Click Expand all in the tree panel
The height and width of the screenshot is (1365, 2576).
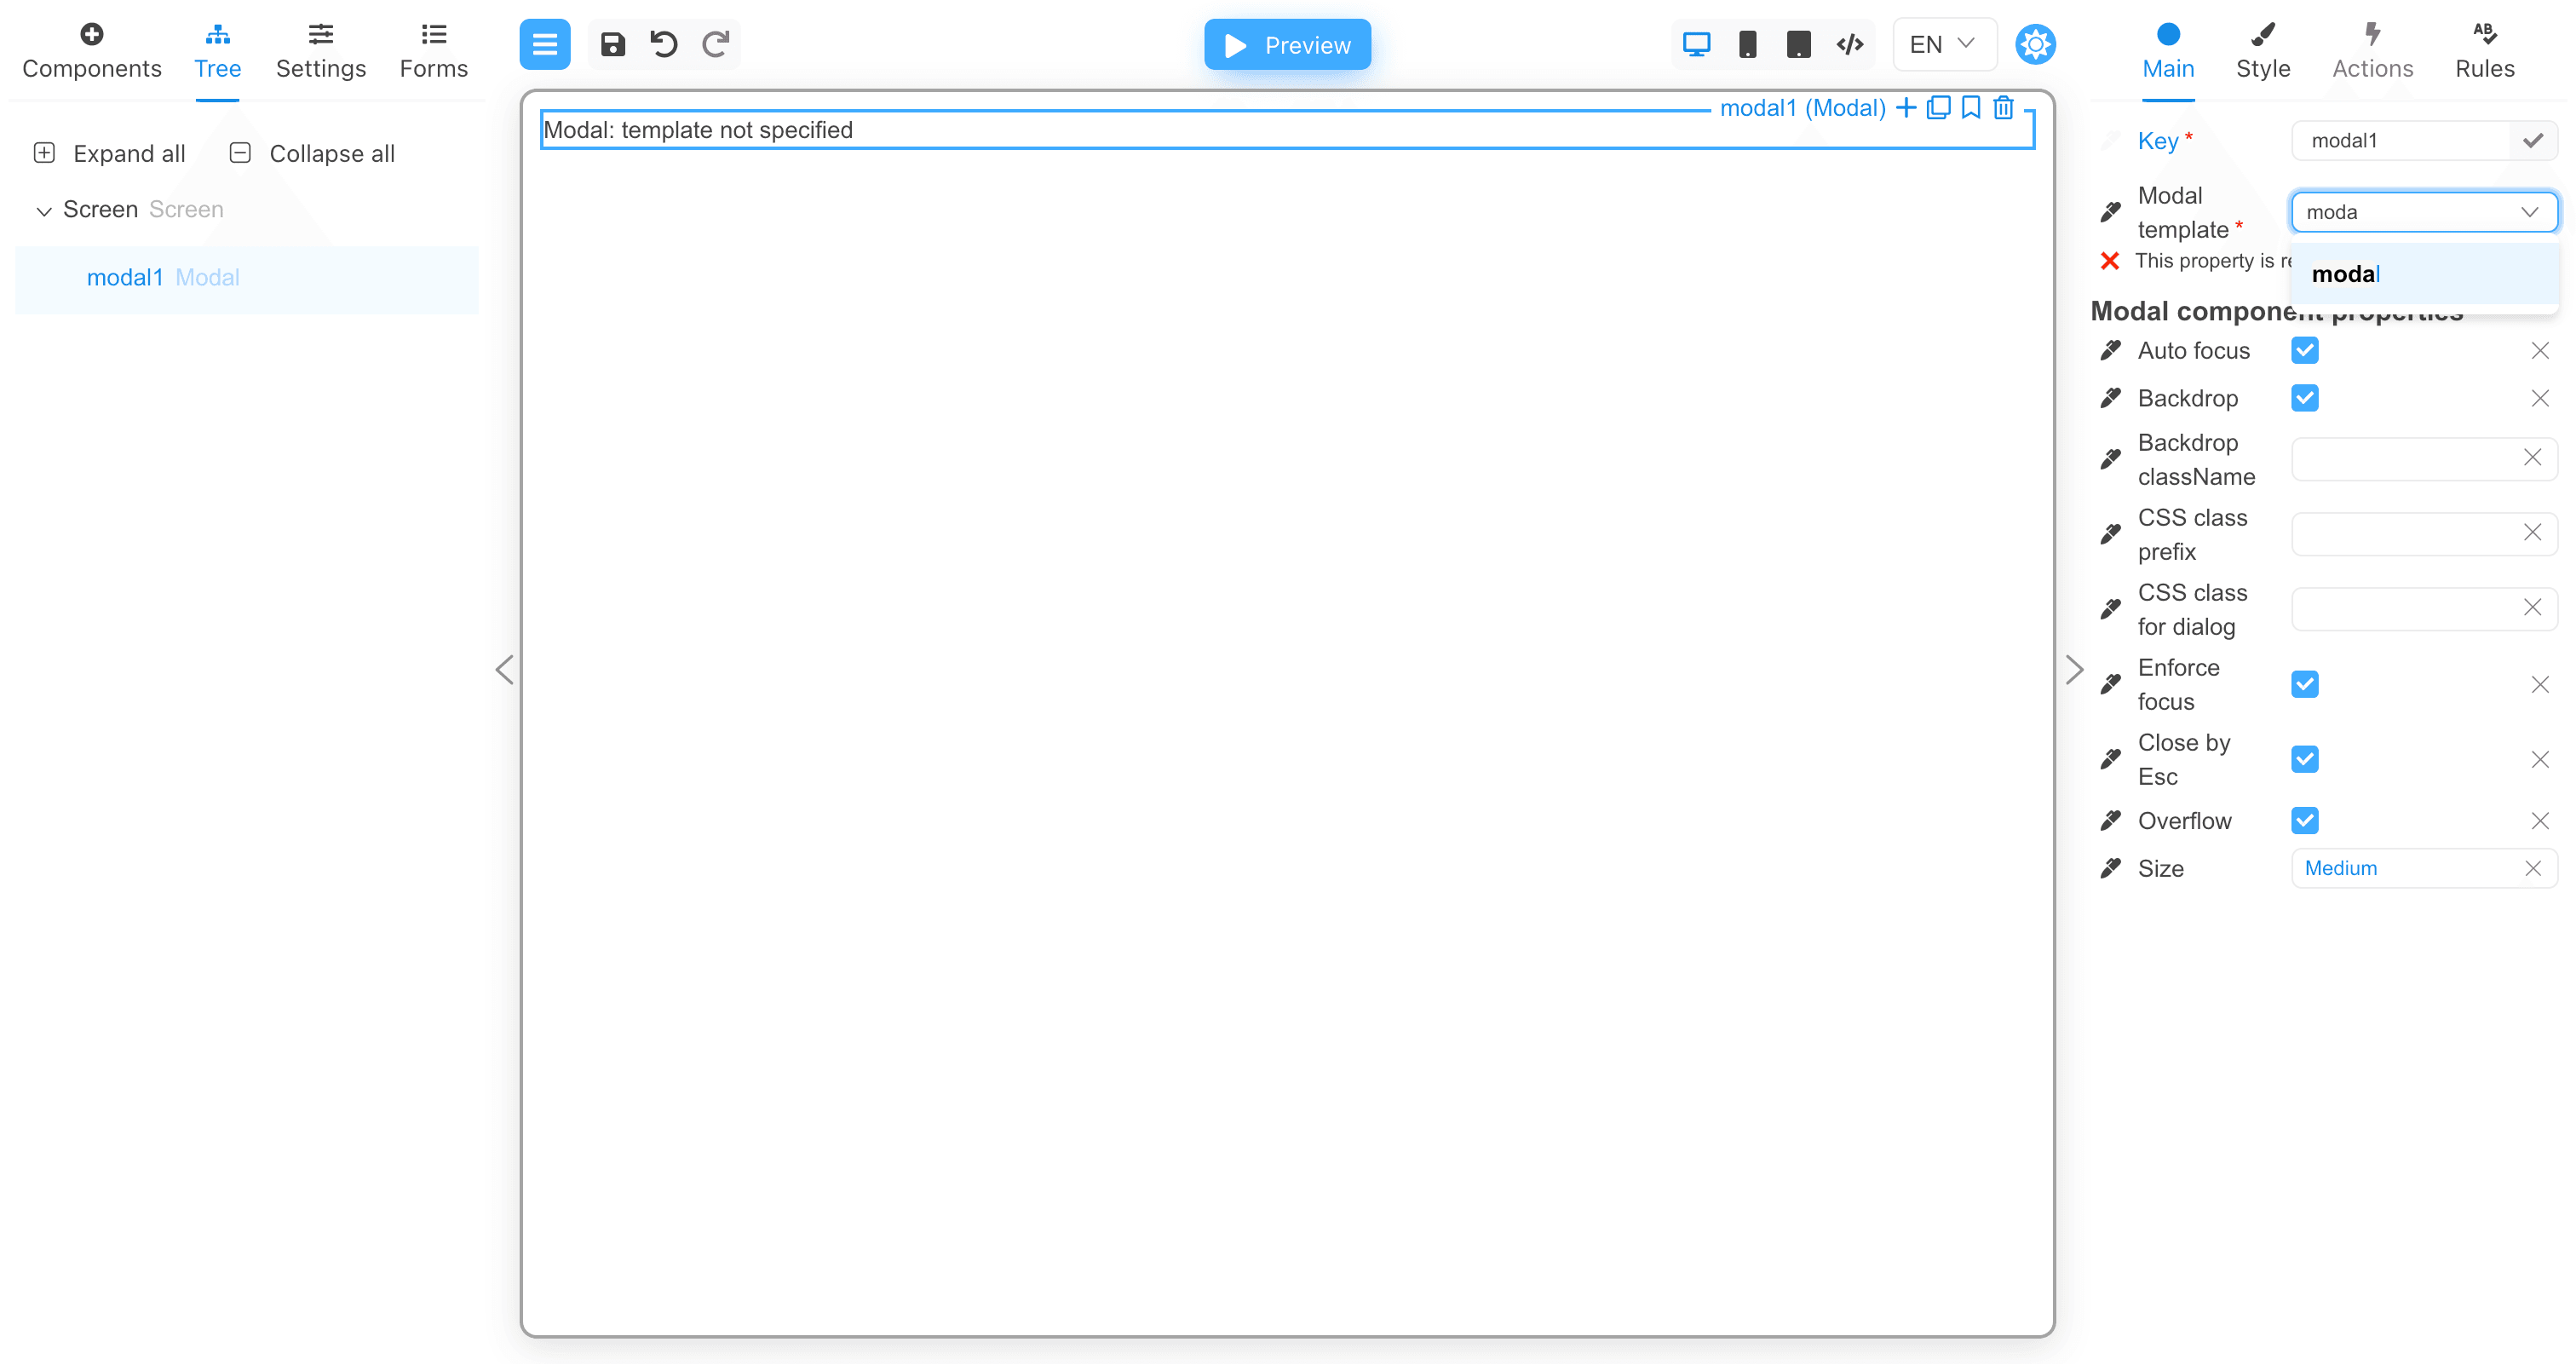point(109,153)
